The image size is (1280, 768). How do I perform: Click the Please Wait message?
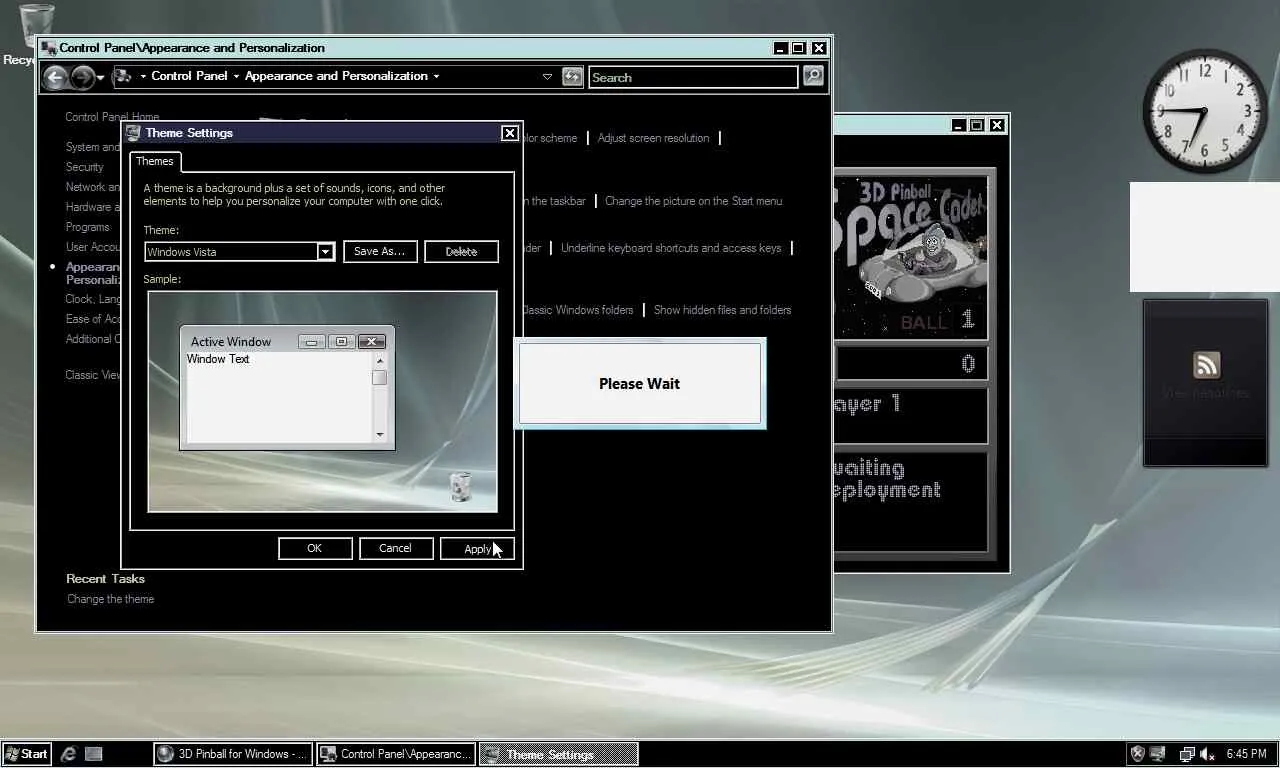click(x=640, y=384)
